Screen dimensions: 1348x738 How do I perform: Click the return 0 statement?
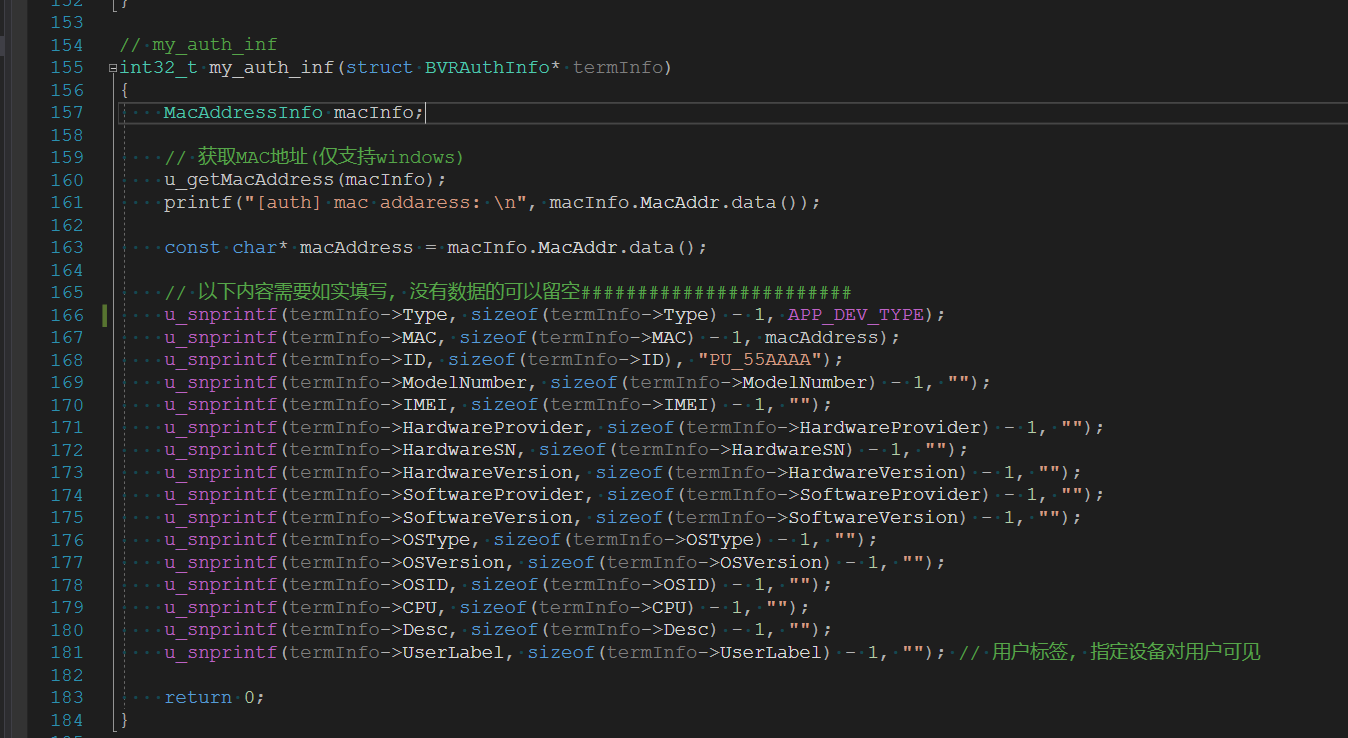pos(213,697)
